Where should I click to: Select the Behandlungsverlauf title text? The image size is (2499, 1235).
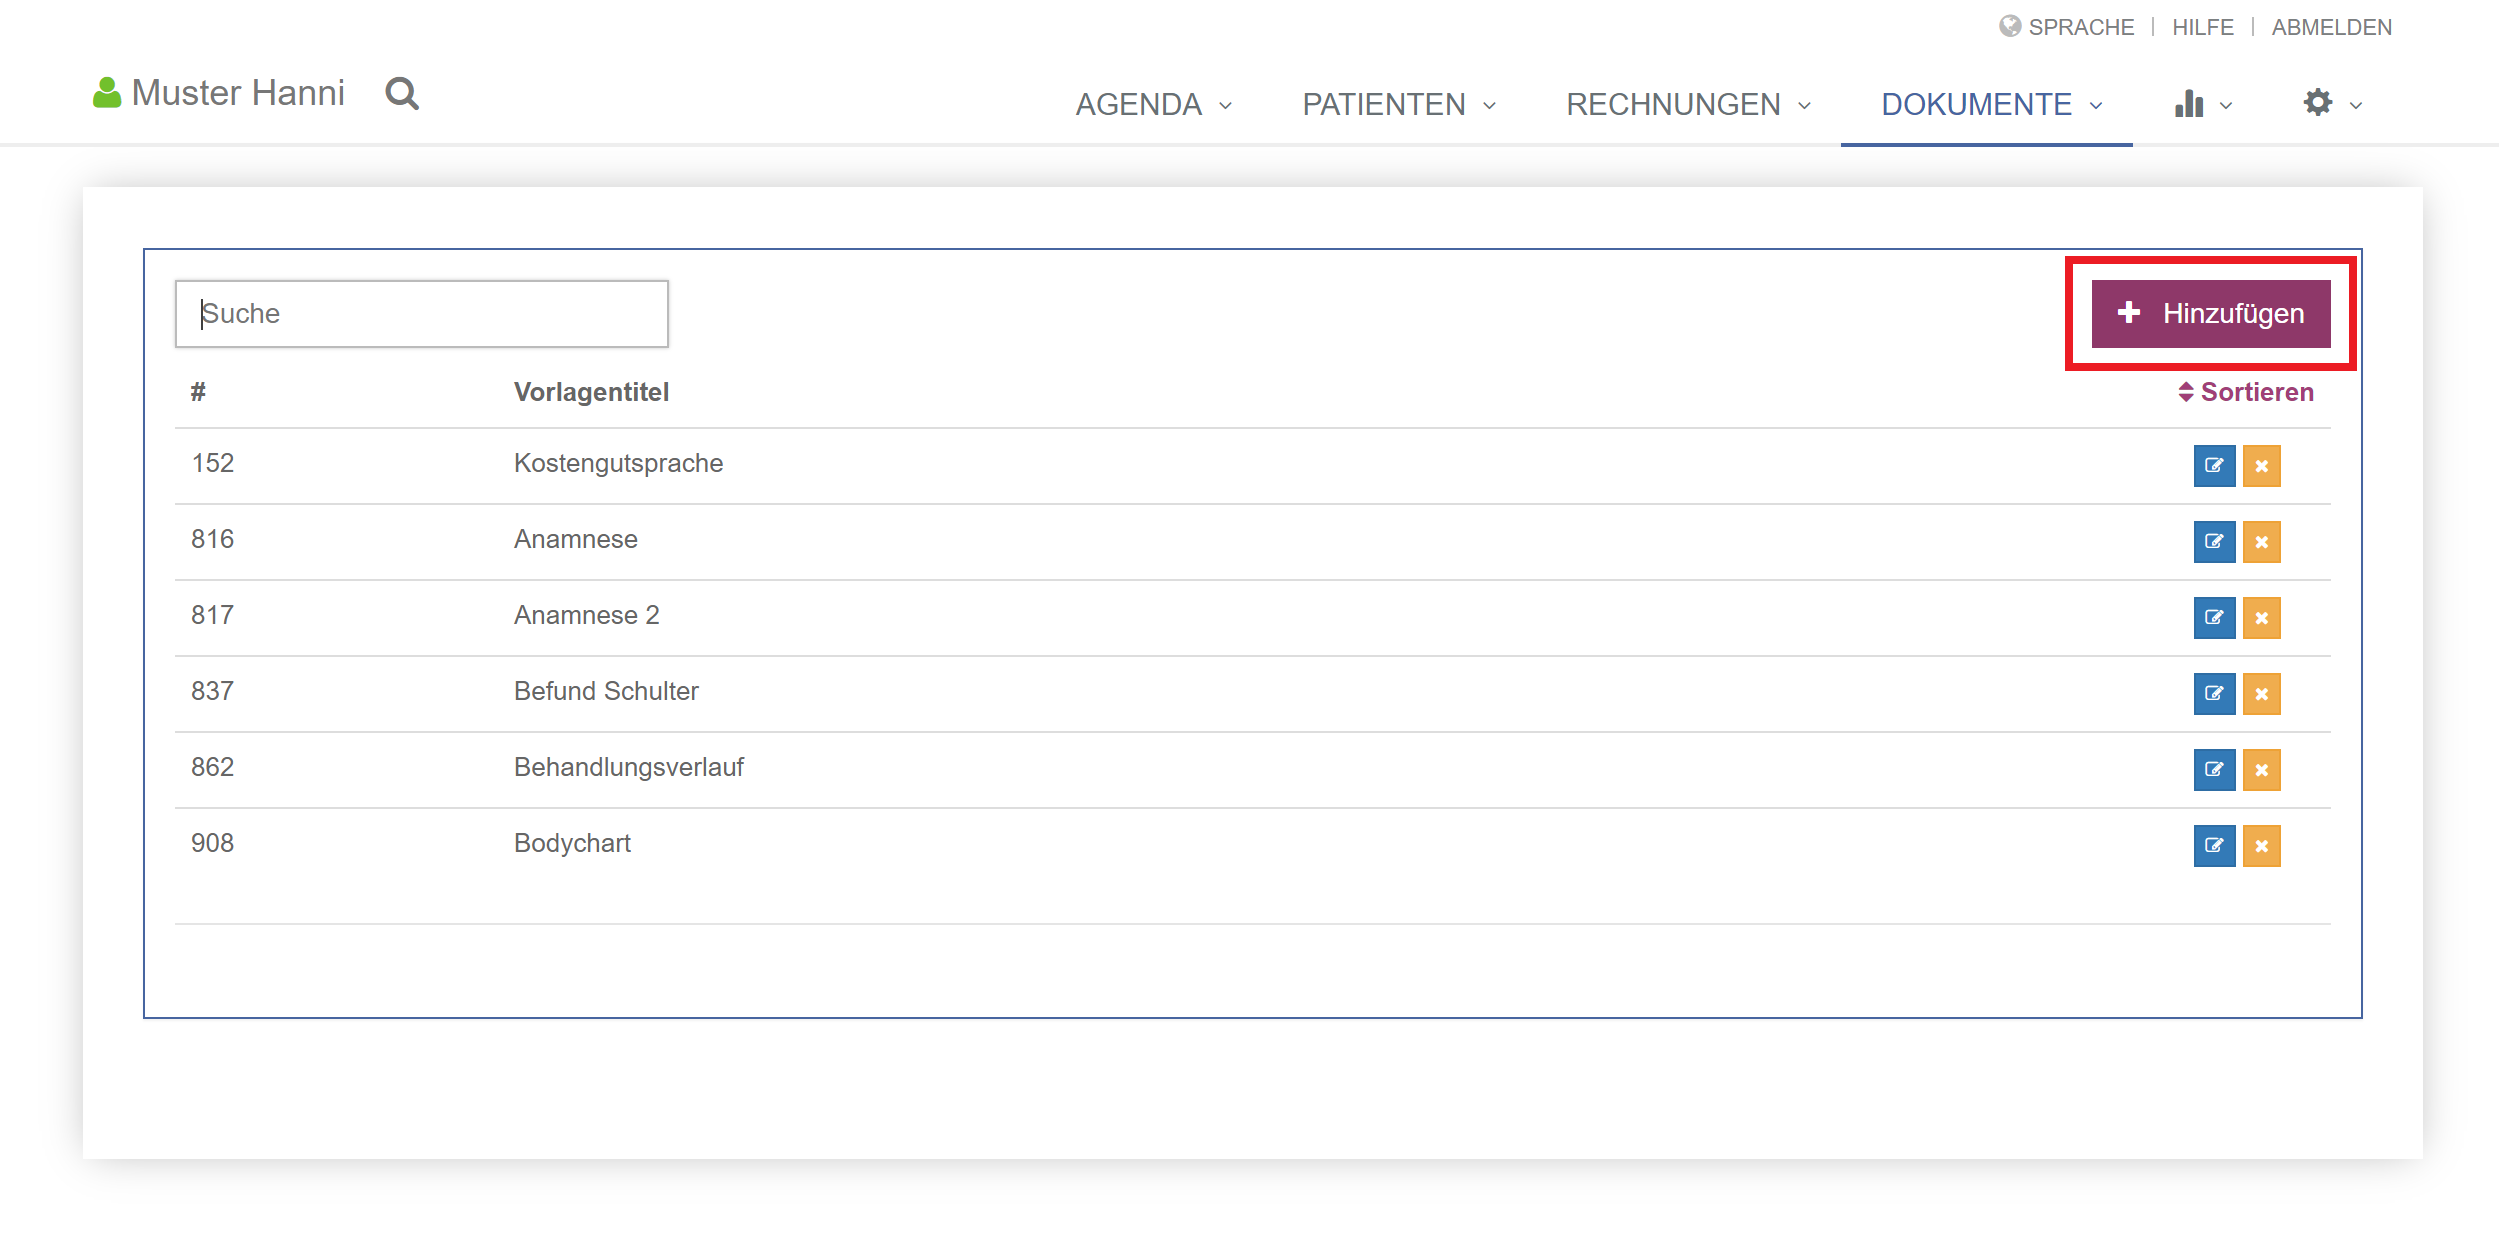pos(629,767)
